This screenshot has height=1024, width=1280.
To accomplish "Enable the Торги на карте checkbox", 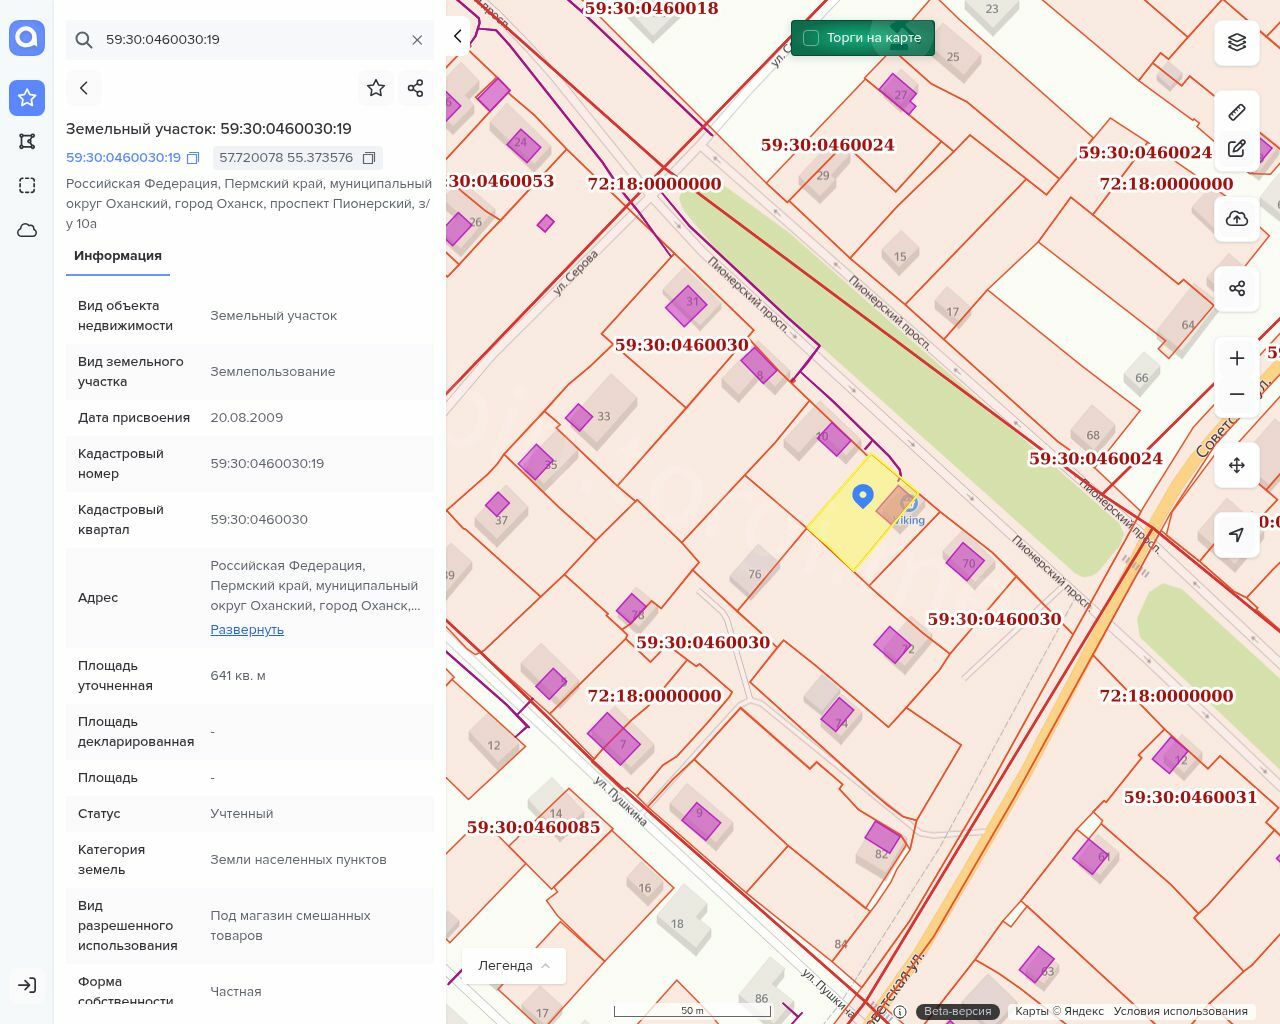I will [811, 38].
